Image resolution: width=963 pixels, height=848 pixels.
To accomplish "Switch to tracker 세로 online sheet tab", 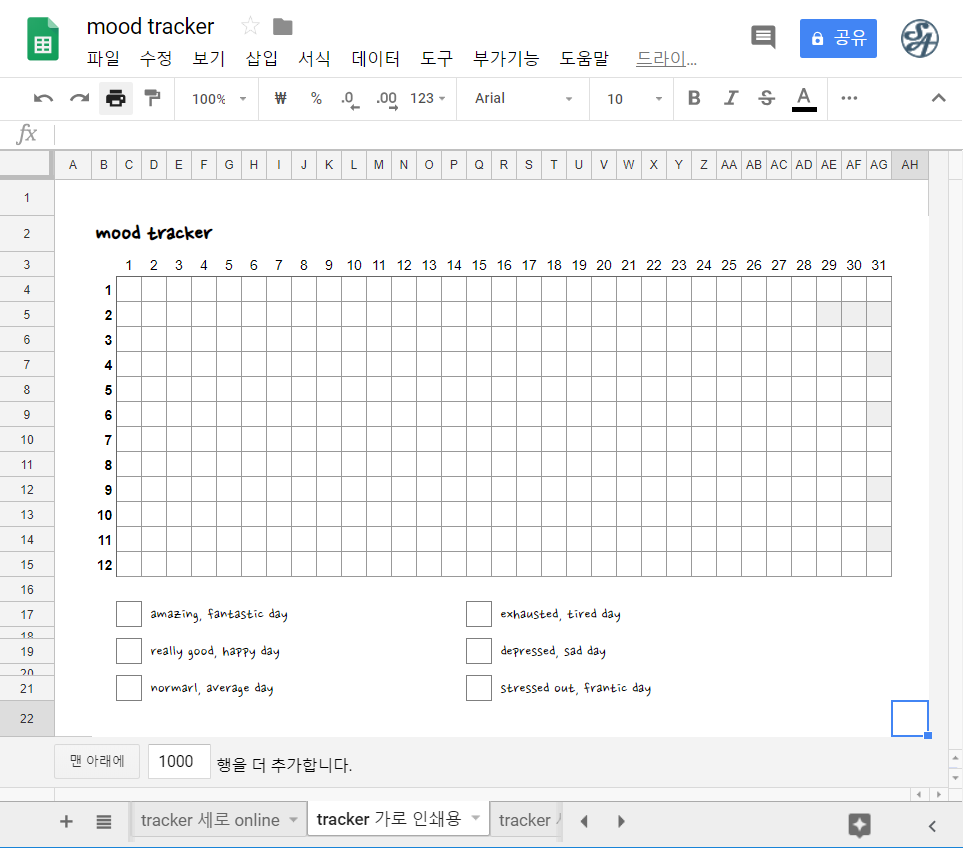I will click(211, 820).
